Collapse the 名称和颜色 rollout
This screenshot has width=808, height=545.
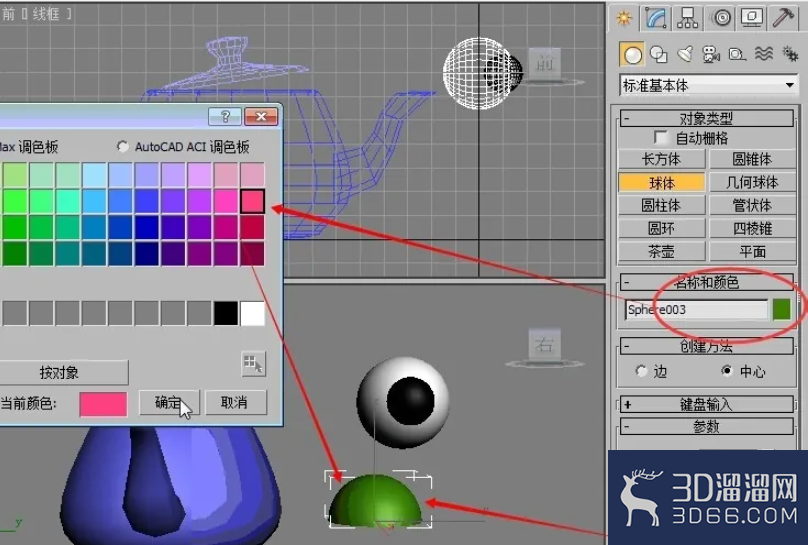(706, 282)
